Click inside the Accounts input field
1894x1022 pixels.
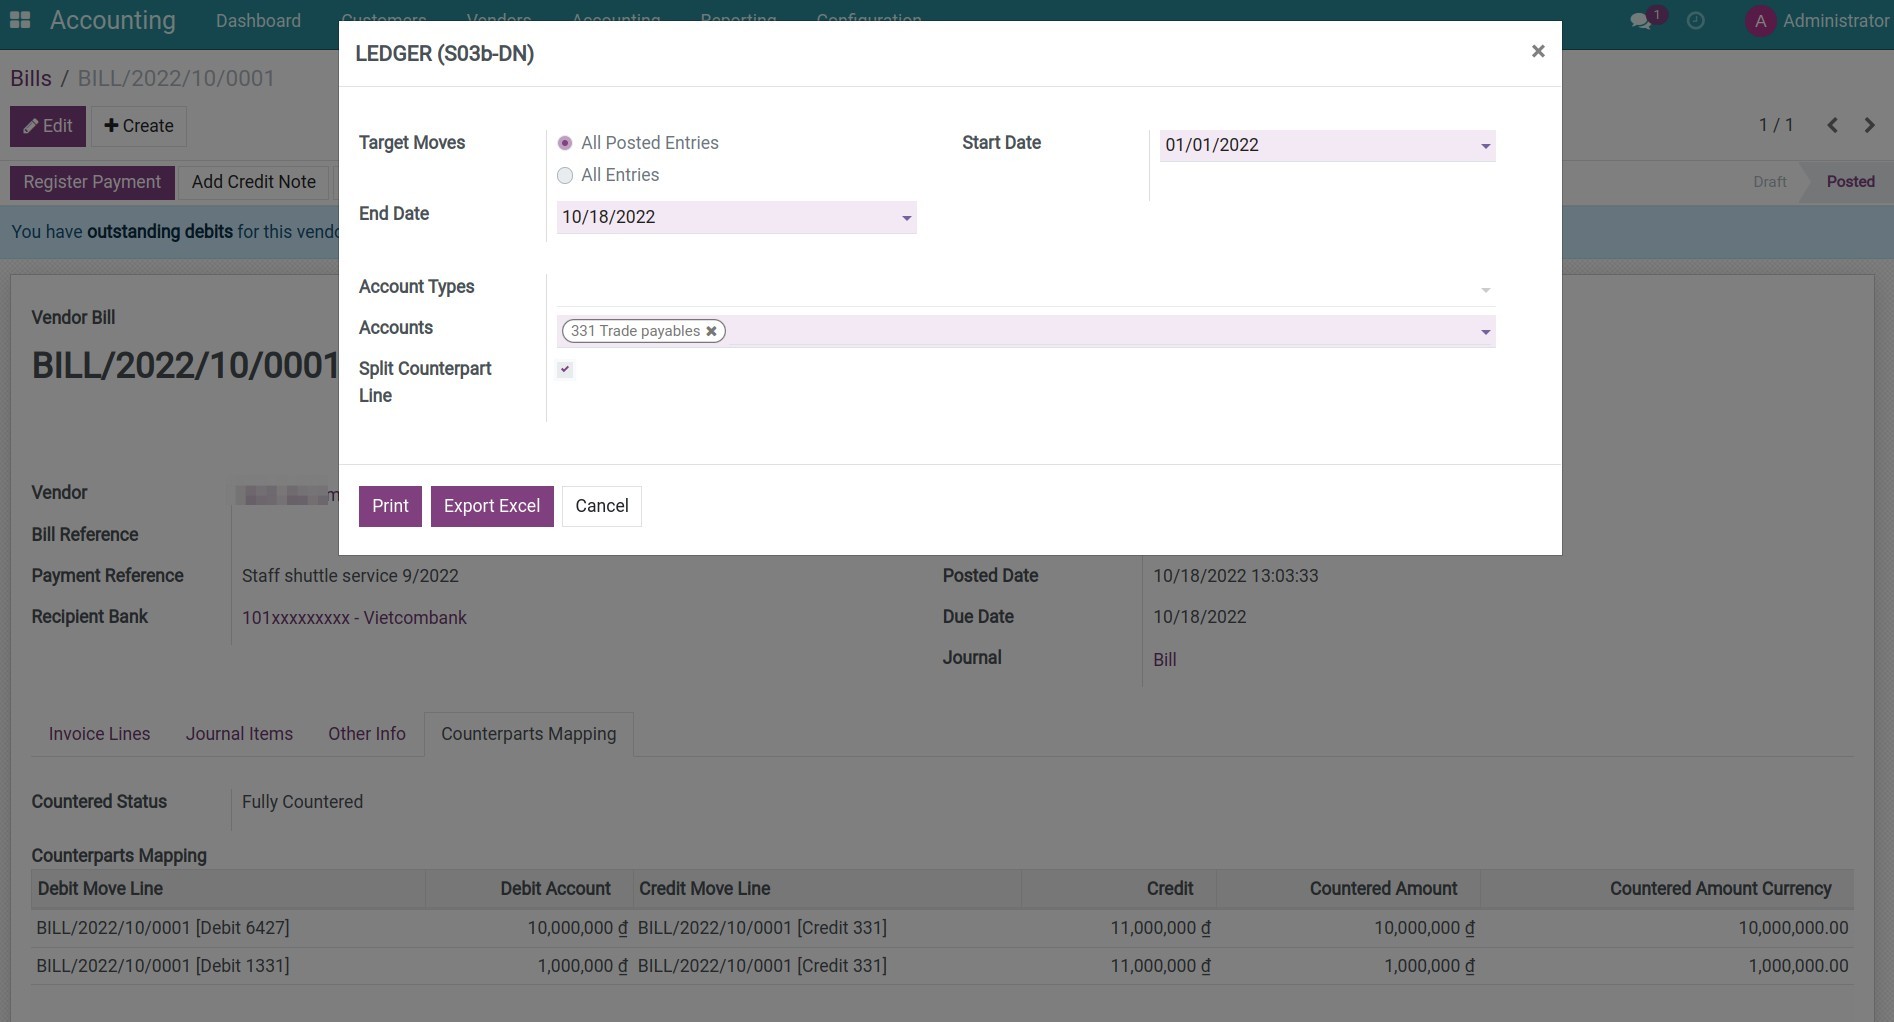point(1100,331)
